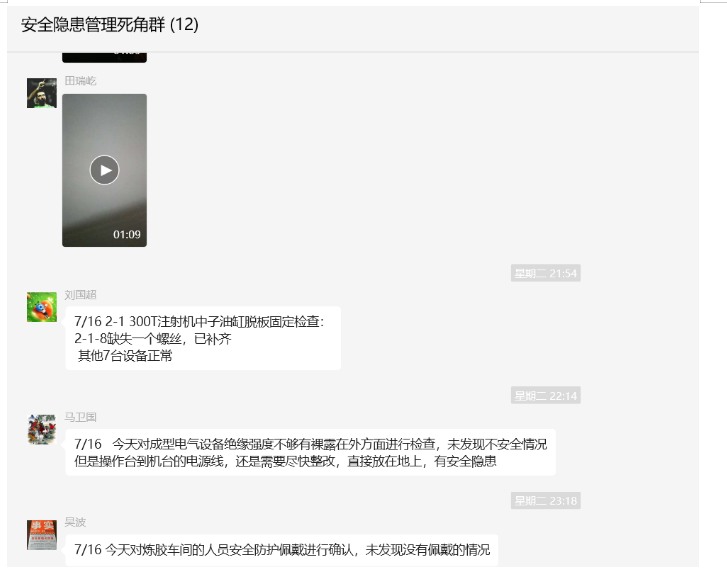Click sender name 吴波

coord(75,522)
